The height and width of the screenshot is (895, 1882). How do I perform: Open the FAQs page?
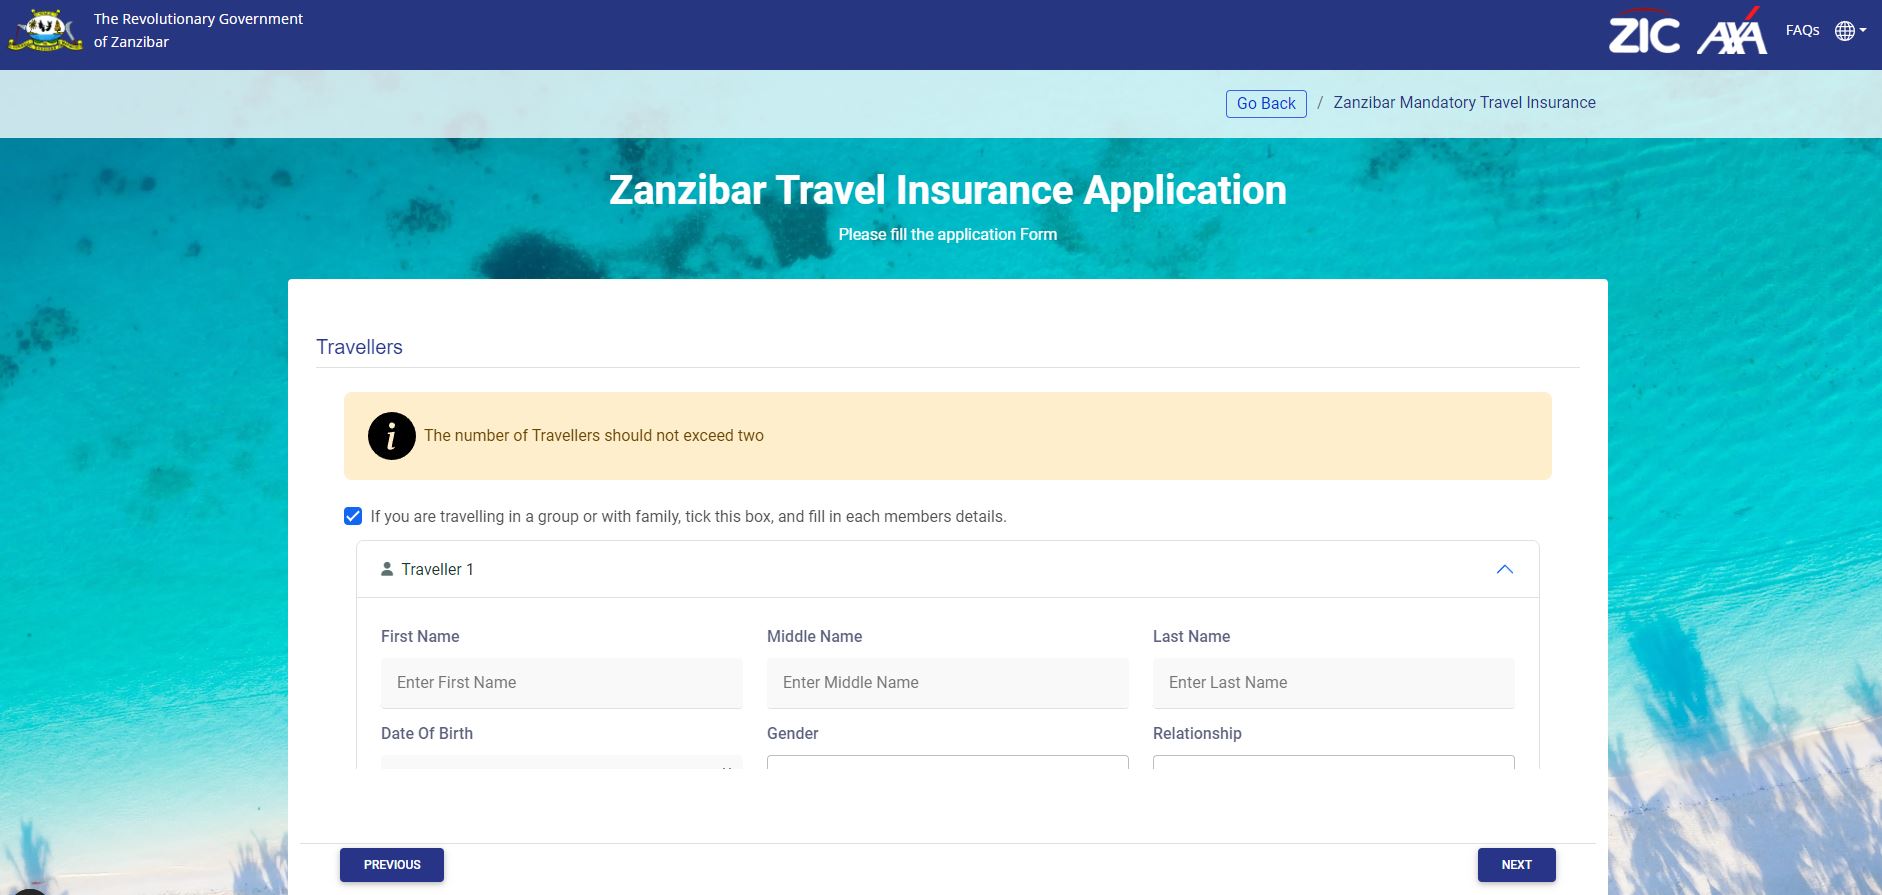pos(1802,31)
